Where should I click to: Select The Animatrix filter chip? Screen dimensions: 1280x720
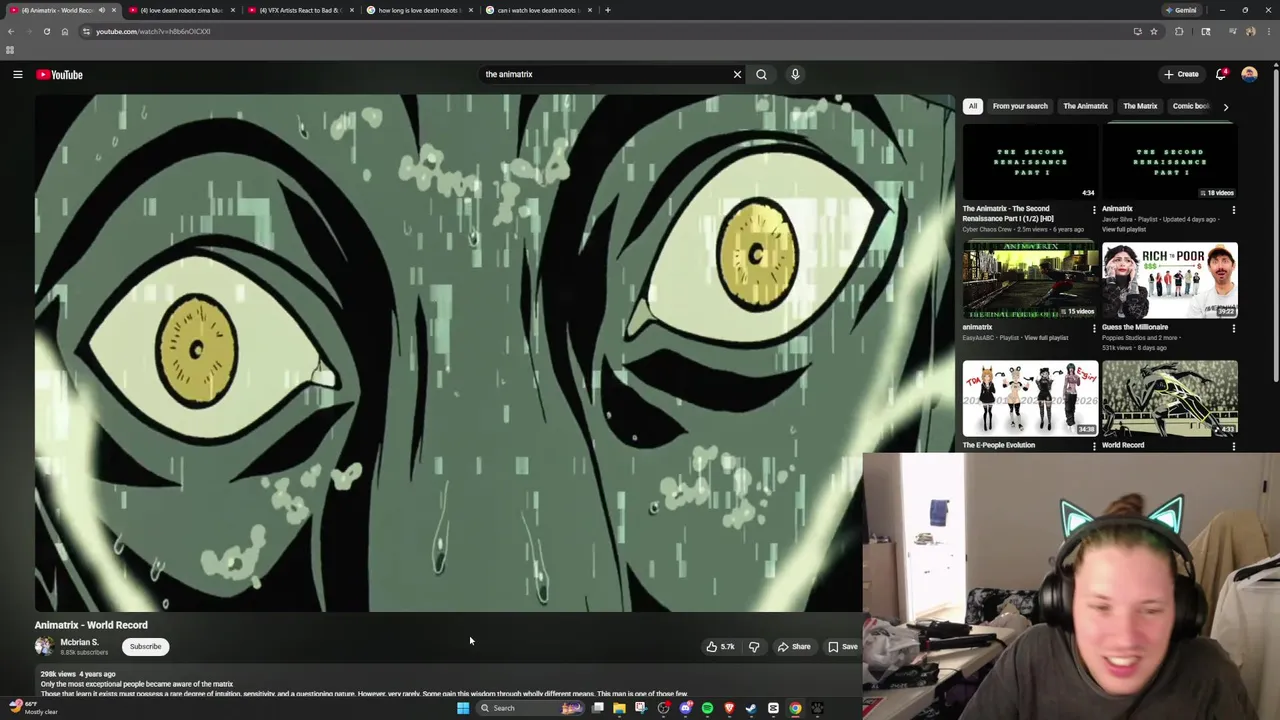point(1085,106)
